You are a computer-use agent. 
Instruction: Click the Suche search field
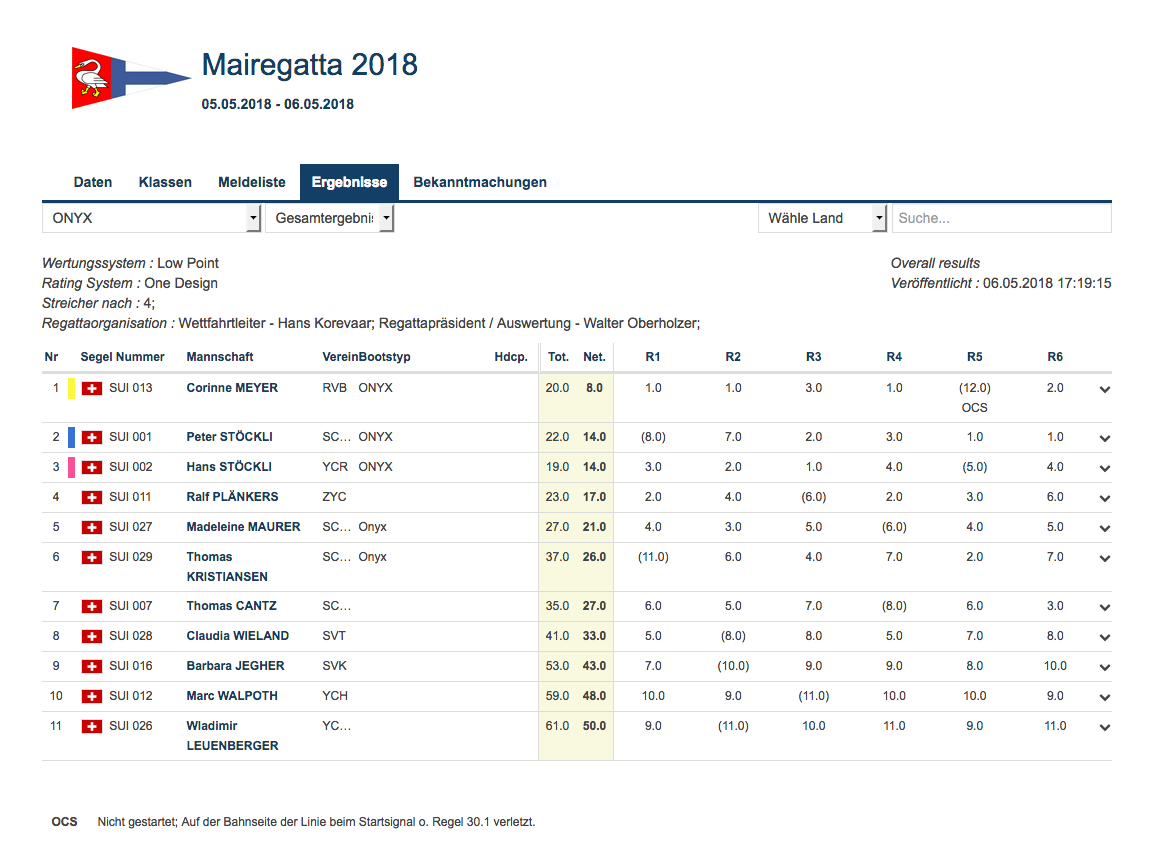pyautogui.click(x=1001, y=218)
